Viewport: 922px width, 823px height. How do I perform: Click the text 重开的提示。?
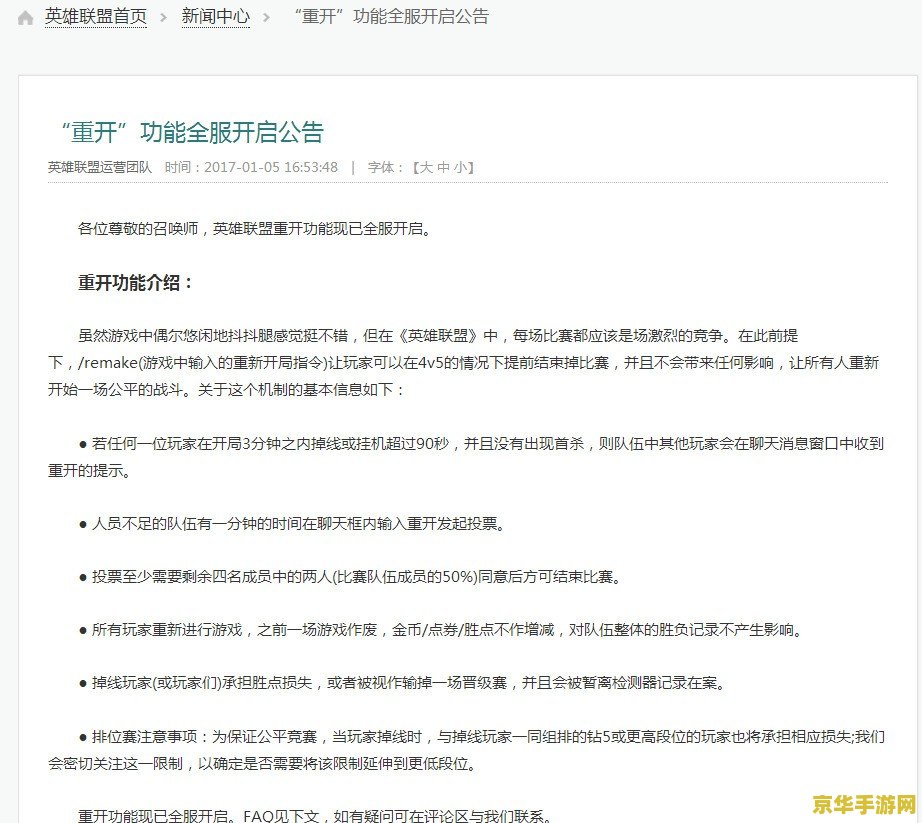(x=89, y=470)
